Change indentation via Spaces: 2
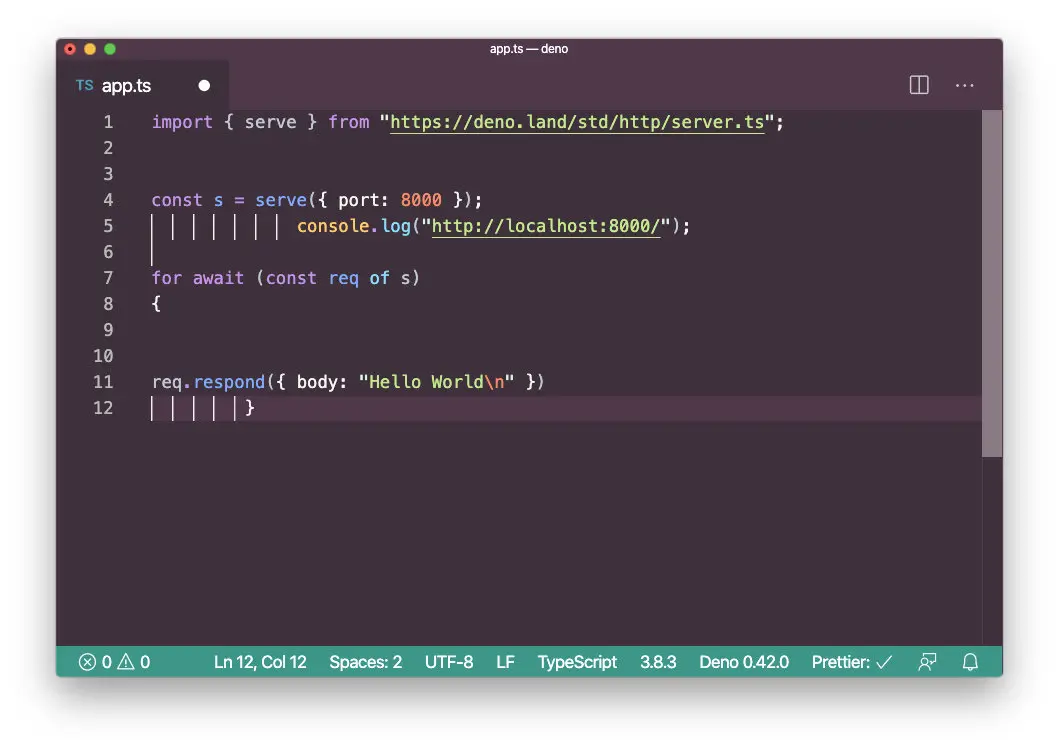Screen dimensions: 1059x751 (365, 662)
